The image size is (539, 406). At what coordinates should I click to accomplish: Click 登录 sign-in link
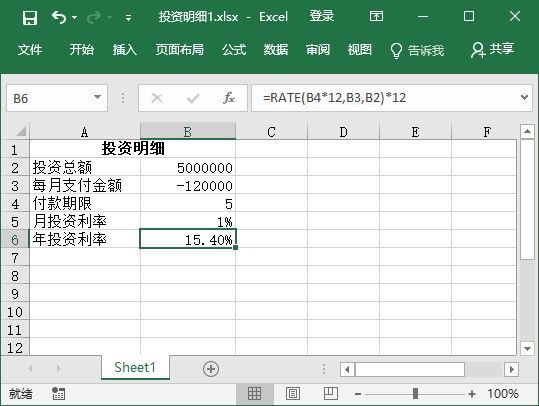click(321, 16)
